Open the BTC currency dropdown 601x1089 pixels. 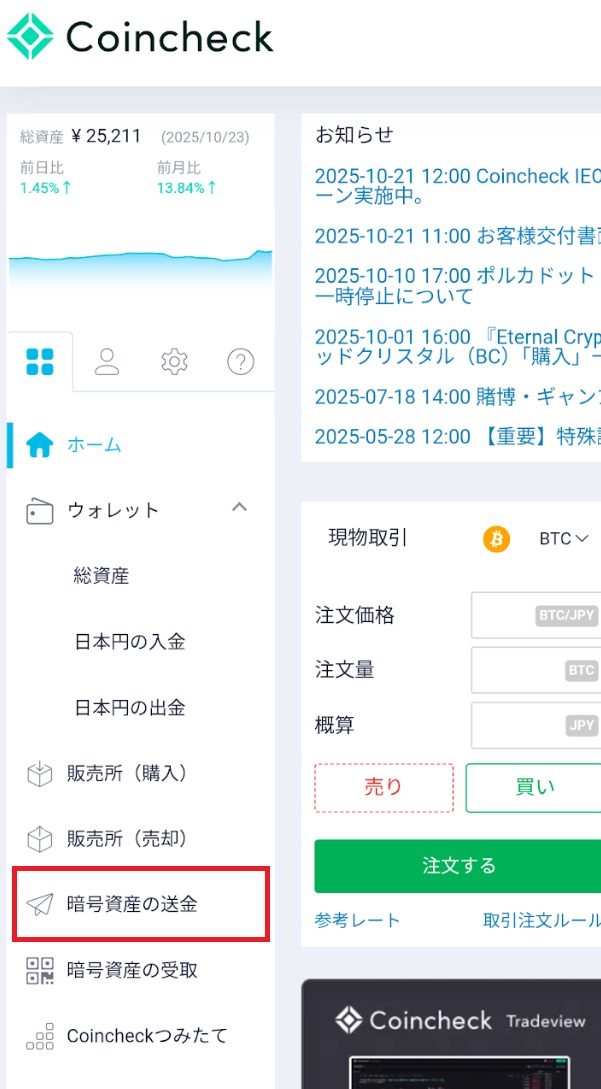(564, 539)
